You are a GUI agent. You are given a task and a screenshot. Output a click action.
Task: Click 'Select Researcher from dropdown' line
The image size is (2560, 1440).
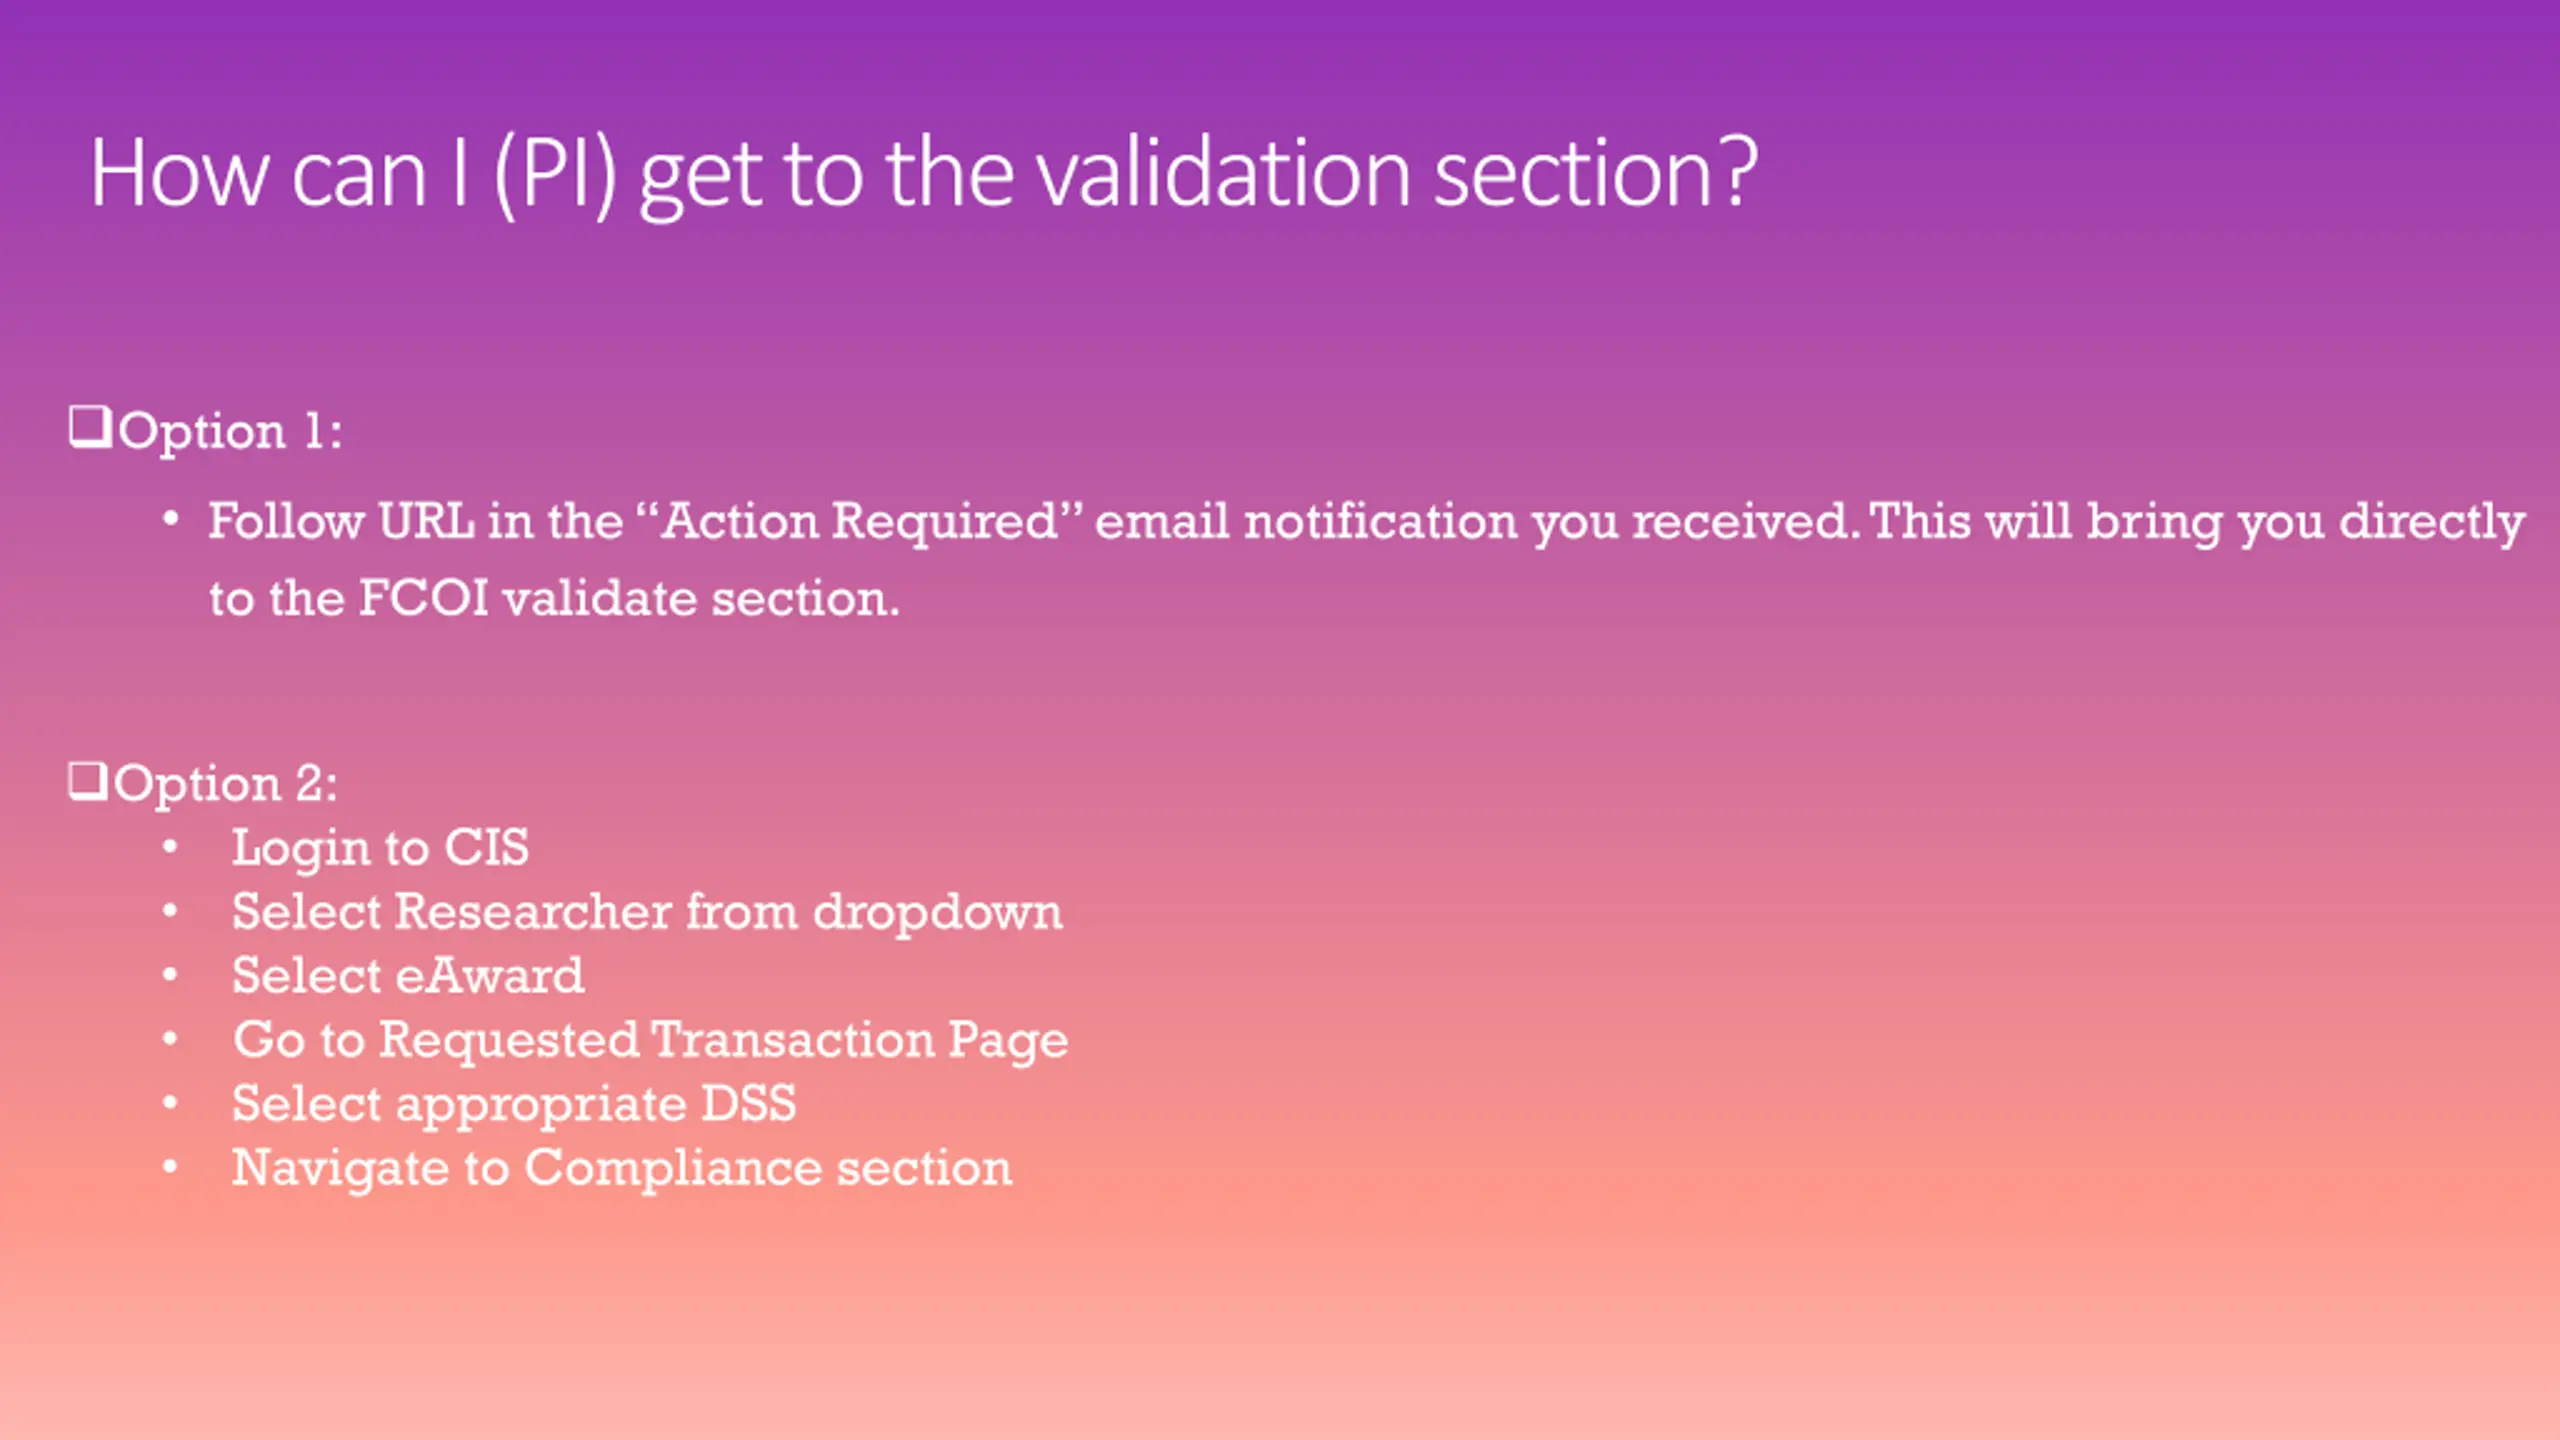click(x=647, y=912)
